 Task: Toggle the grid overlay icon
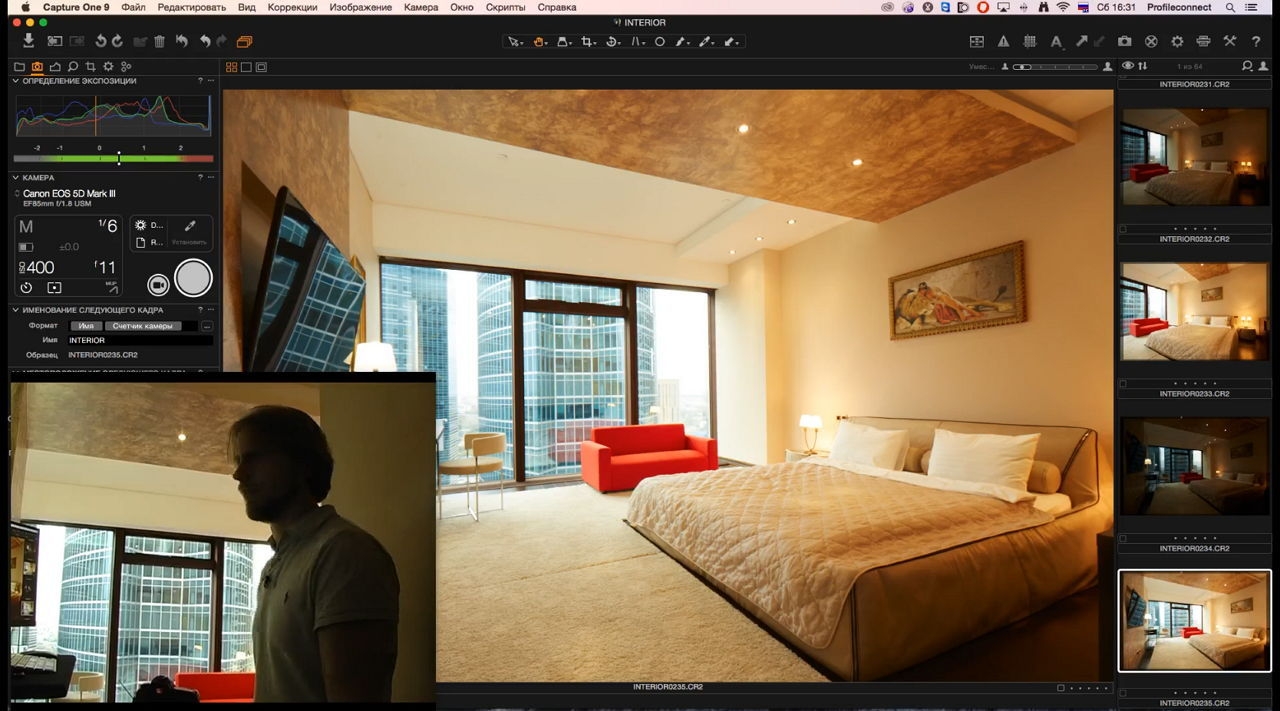1030,42
